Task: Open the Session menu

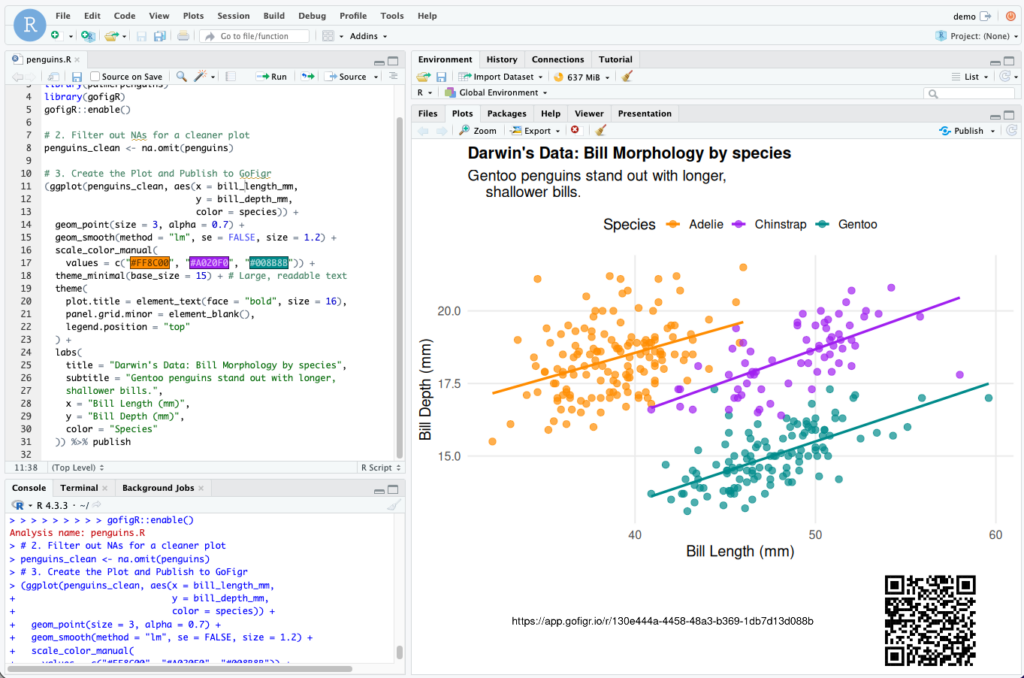Action: click(233, 16)
